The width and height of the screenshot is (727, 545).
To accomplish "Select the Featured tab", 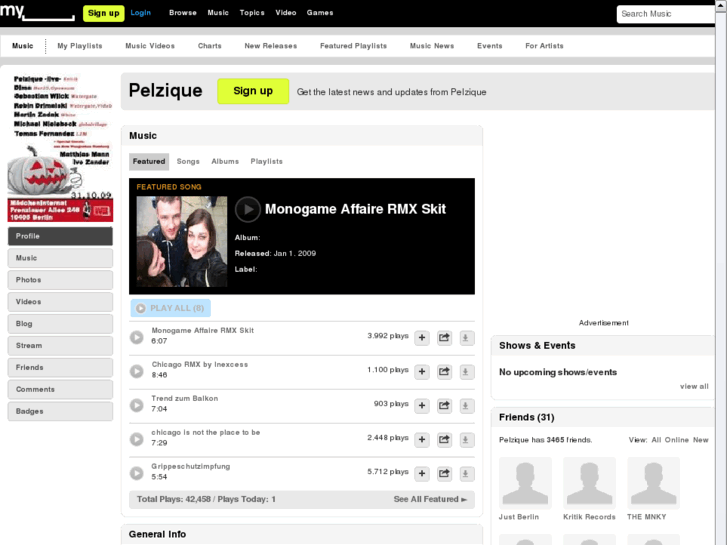I will point(149,161).
